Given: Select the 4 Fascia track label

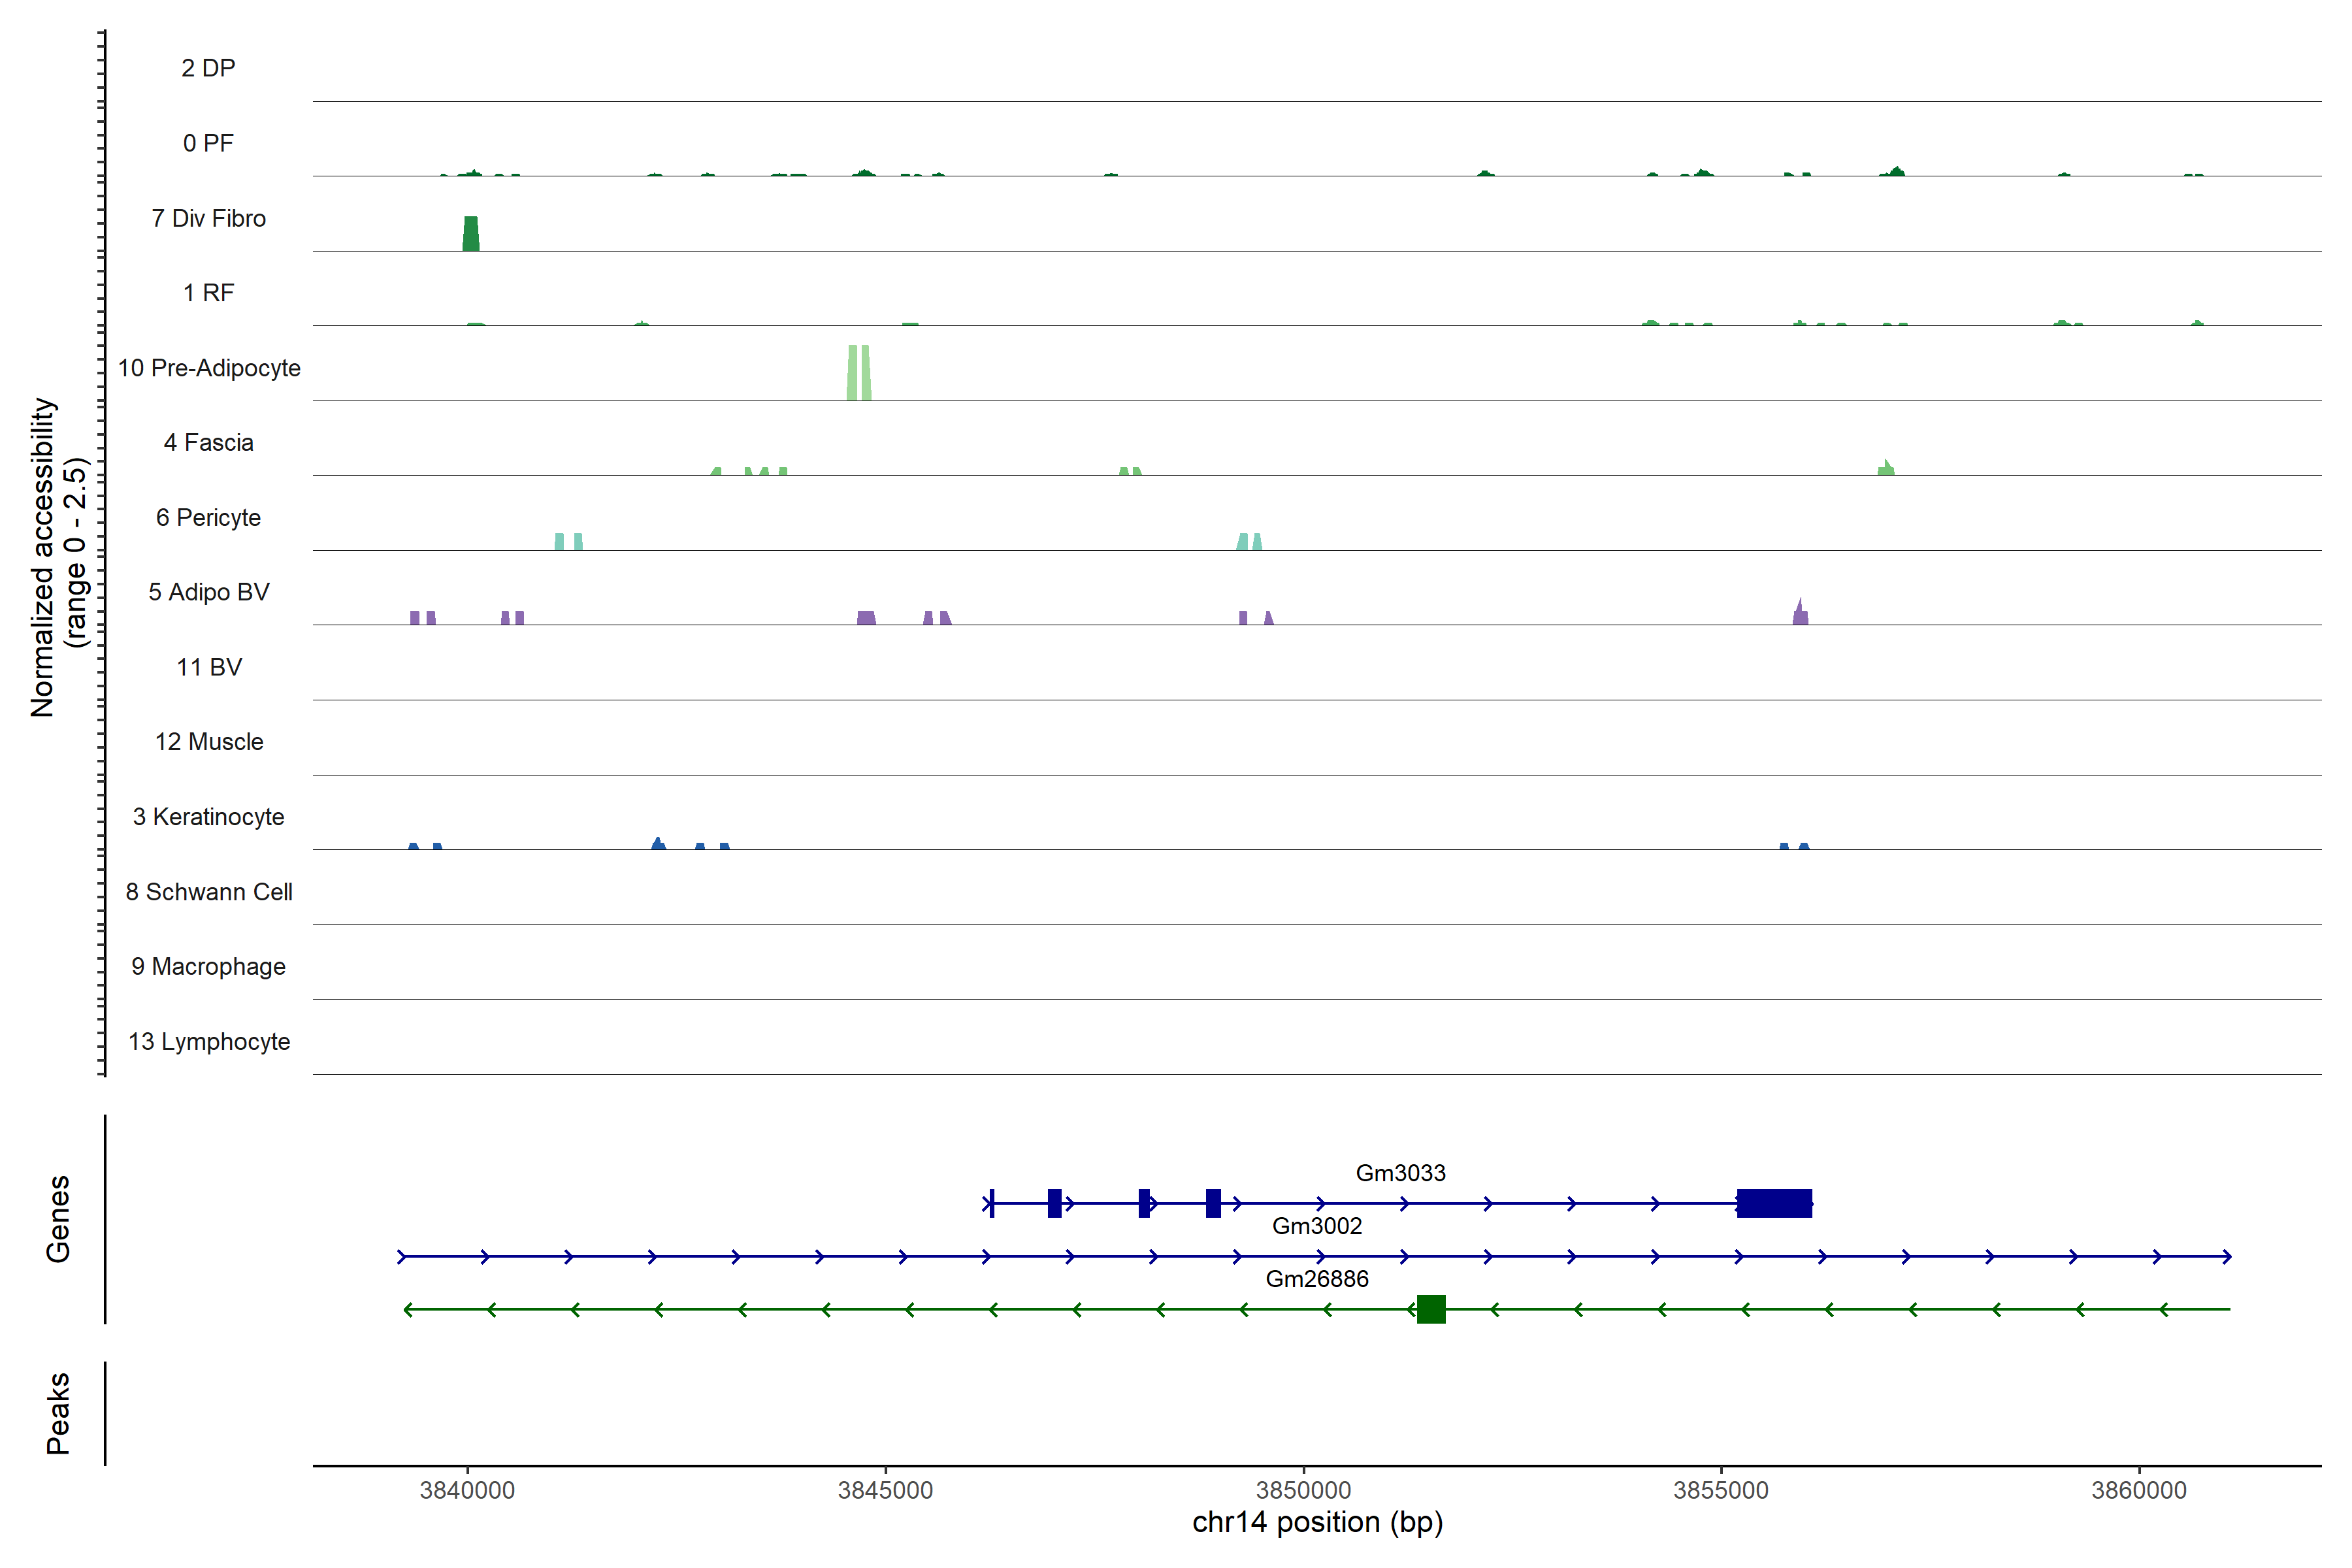Looking at the screenshot, I should point(208,443).
